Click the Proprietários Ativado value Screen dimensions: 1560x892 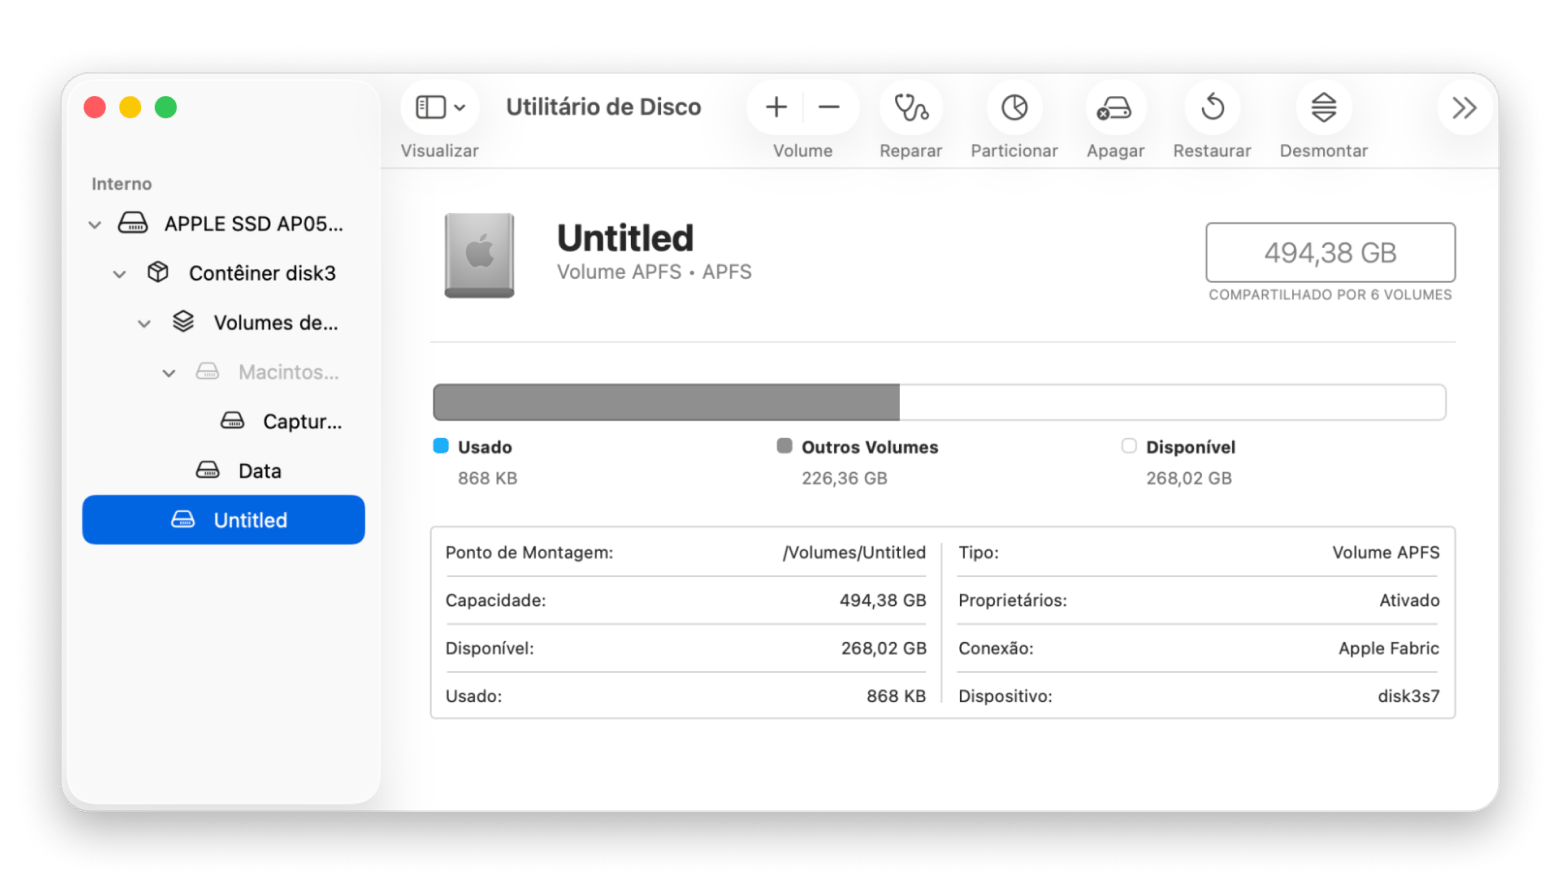click(1410, 601)
